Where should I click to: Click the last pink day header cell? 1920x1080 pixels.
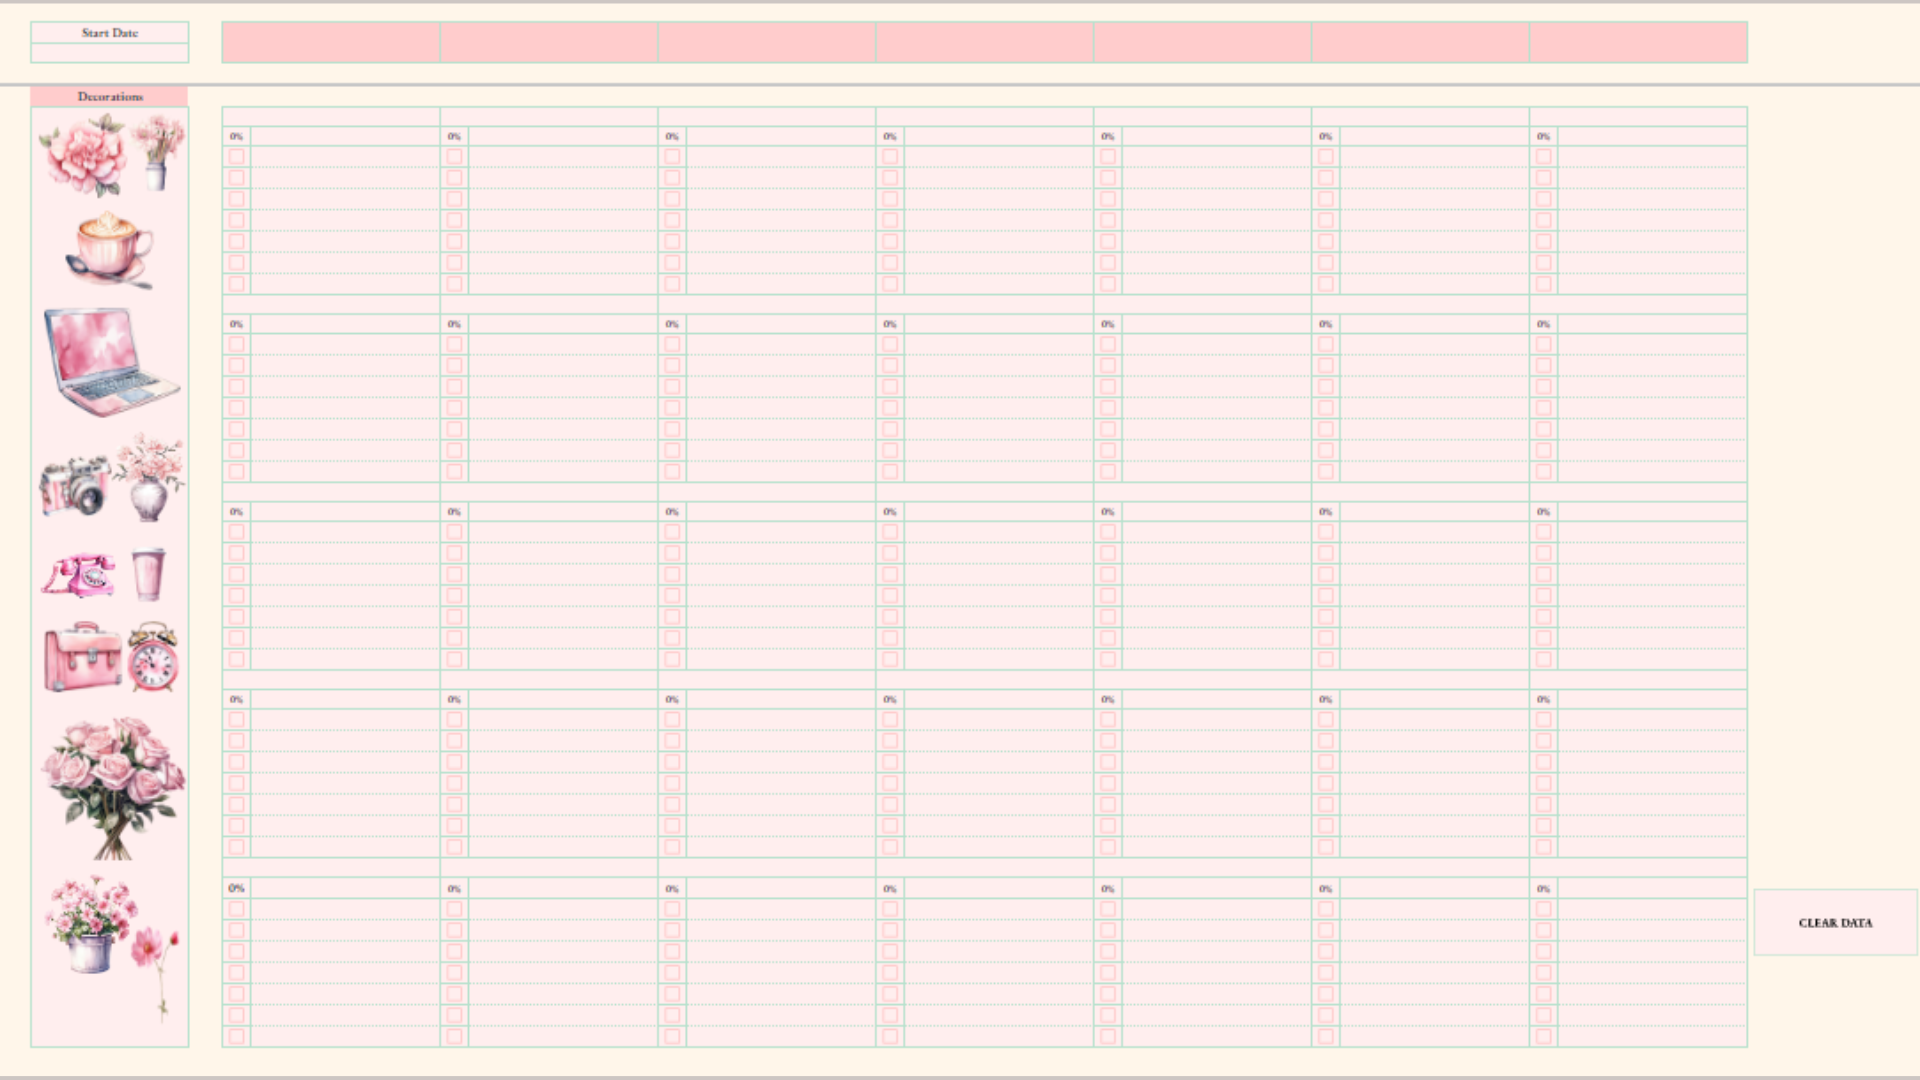coord(1638,43)
